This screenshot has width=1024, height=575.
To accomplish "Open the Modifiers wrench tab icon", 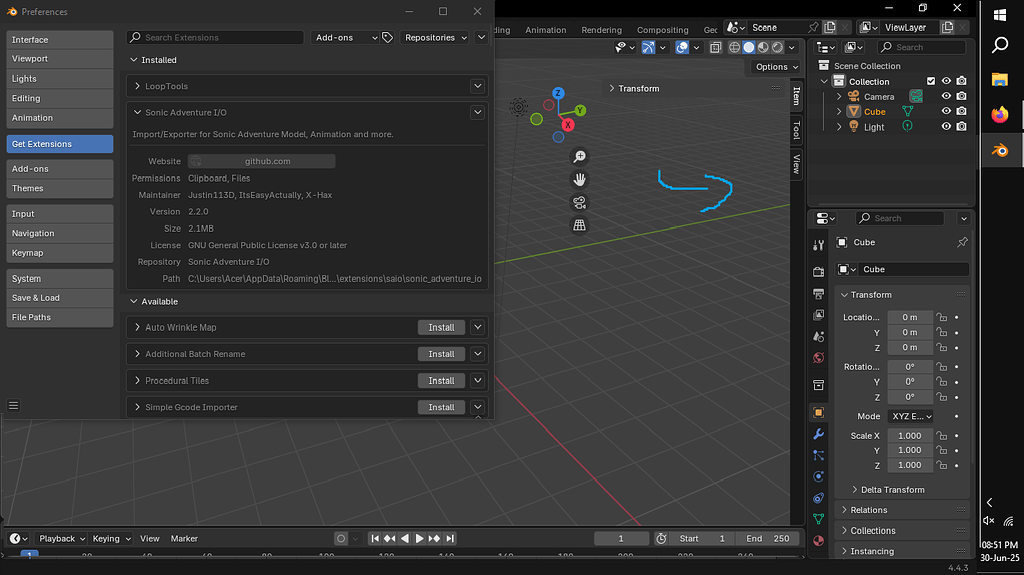I will [x=818, y=434].
